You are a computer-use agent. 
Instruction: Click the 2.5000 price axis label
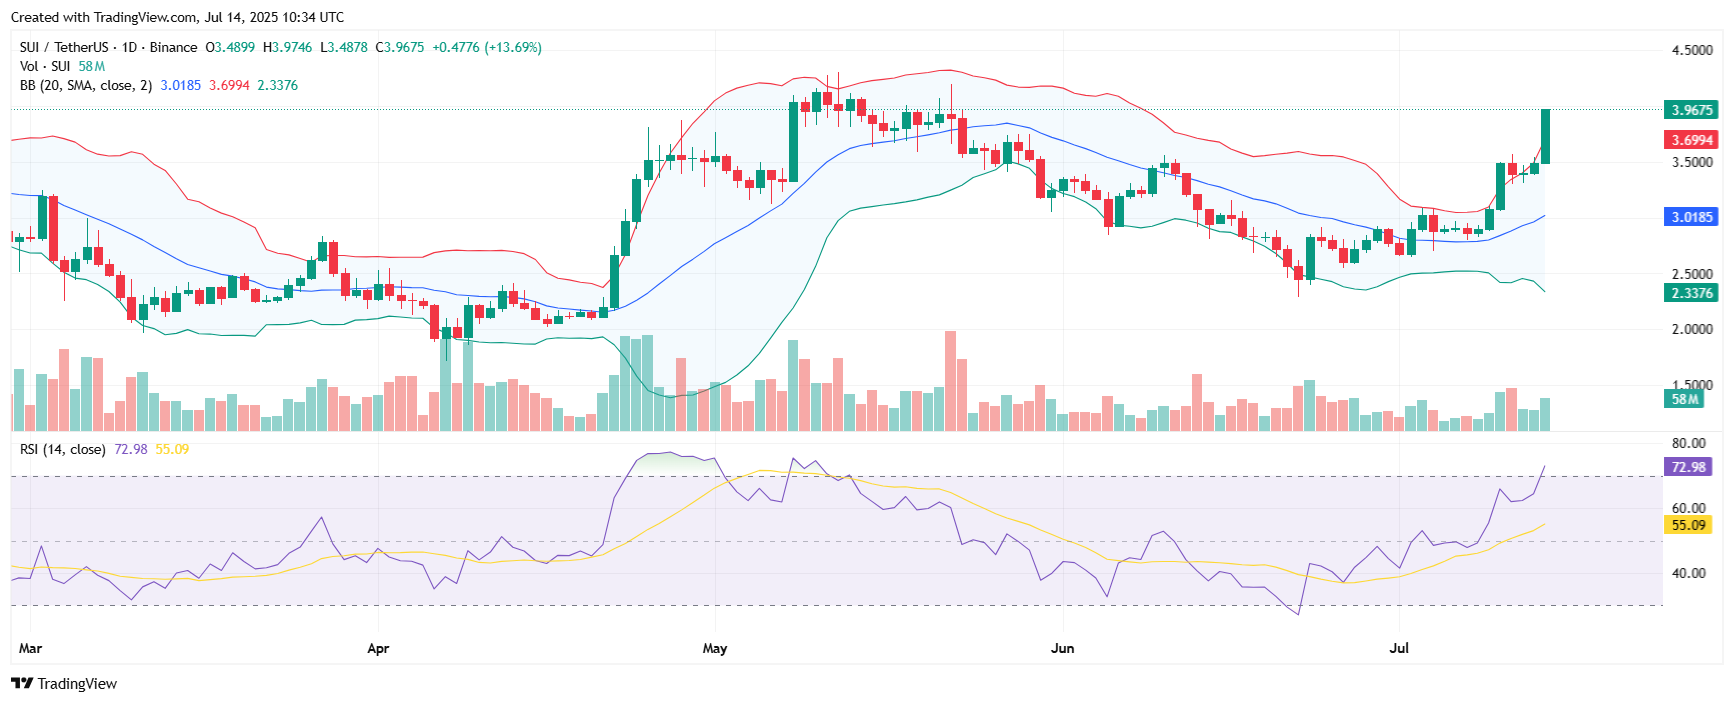[x=1692, y=274]
